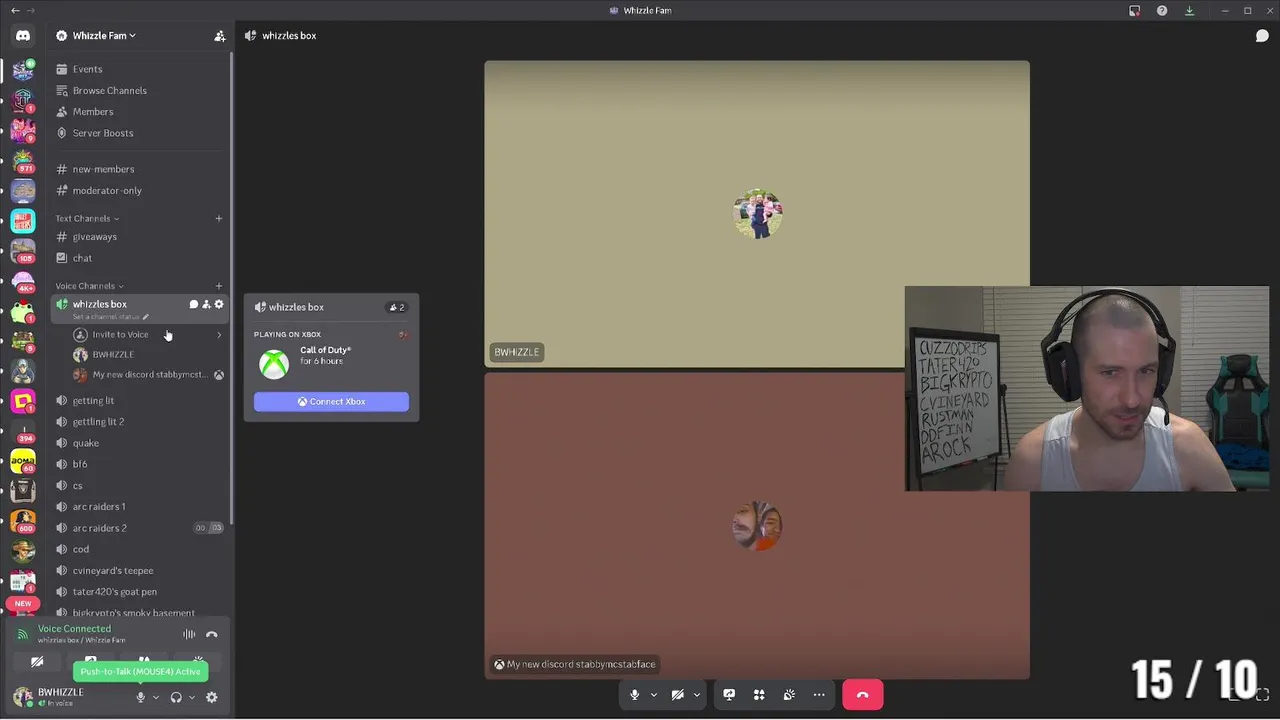Add a new voice channel plus icon

point(219,286)
